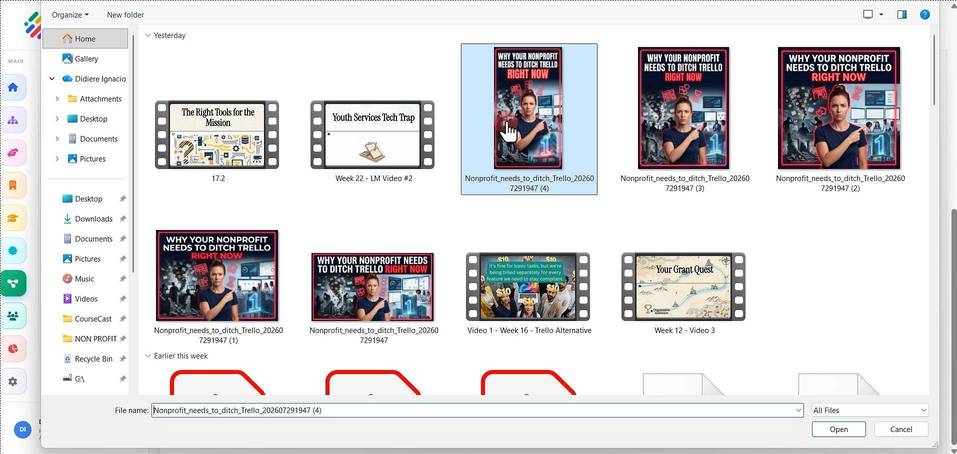Select the Week 22 - LM Video #2 file

point(372,142)
